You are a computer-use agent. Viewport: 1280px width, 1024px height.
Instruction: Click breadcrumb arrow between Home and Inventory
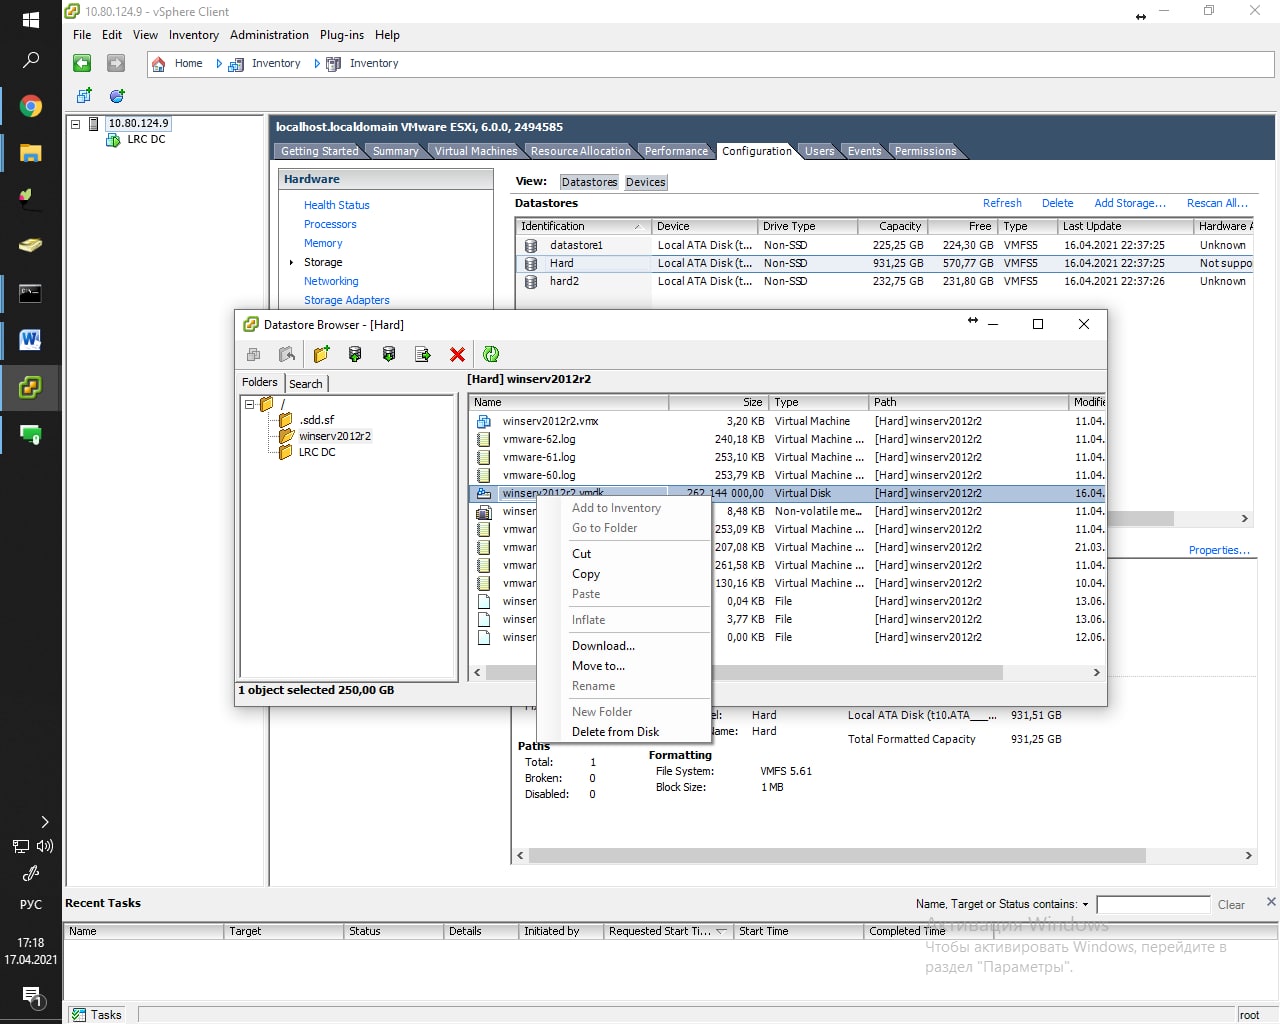point(219,64)
